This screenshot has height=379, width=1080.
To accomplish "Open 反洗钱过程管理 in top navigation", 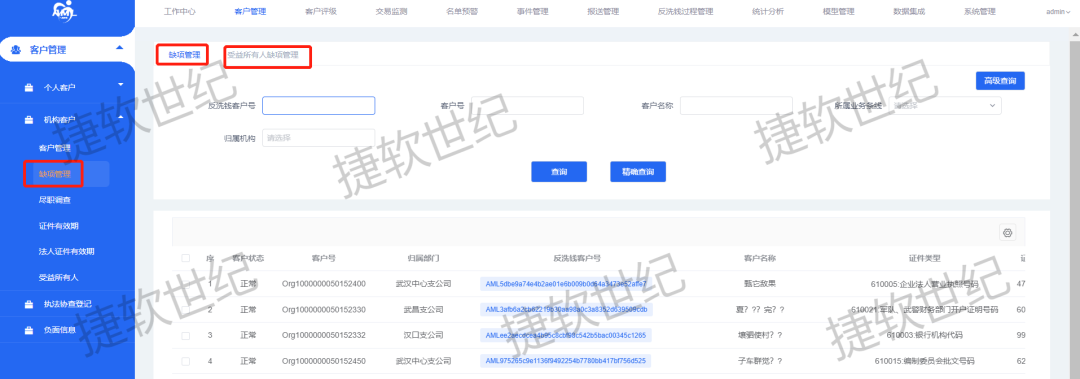I will pos(685,12).
